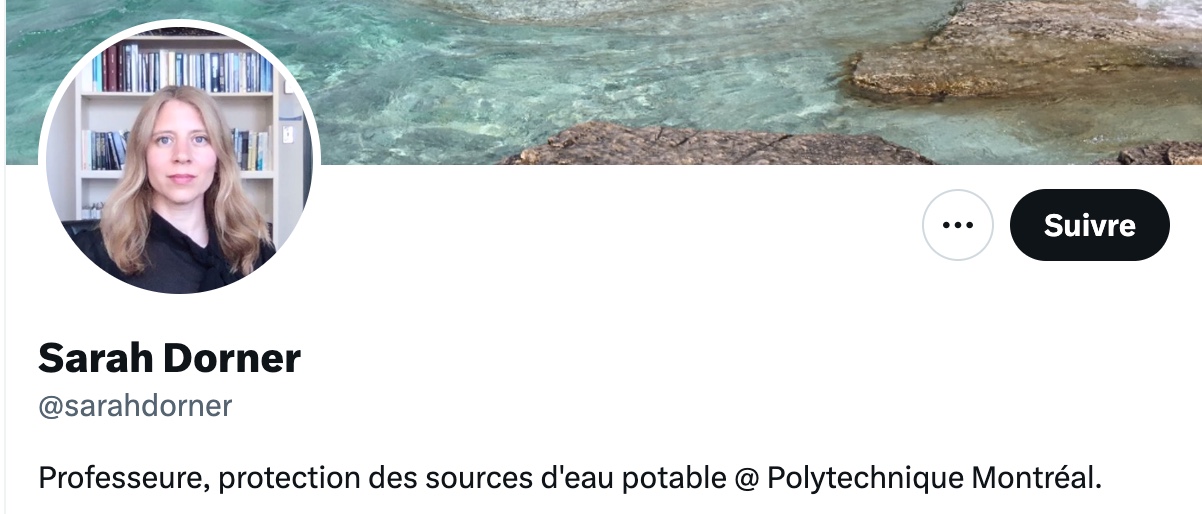1202x514 pixels.
Task: Click the Sarah Dorner display name heading
Action: point(169,358)
